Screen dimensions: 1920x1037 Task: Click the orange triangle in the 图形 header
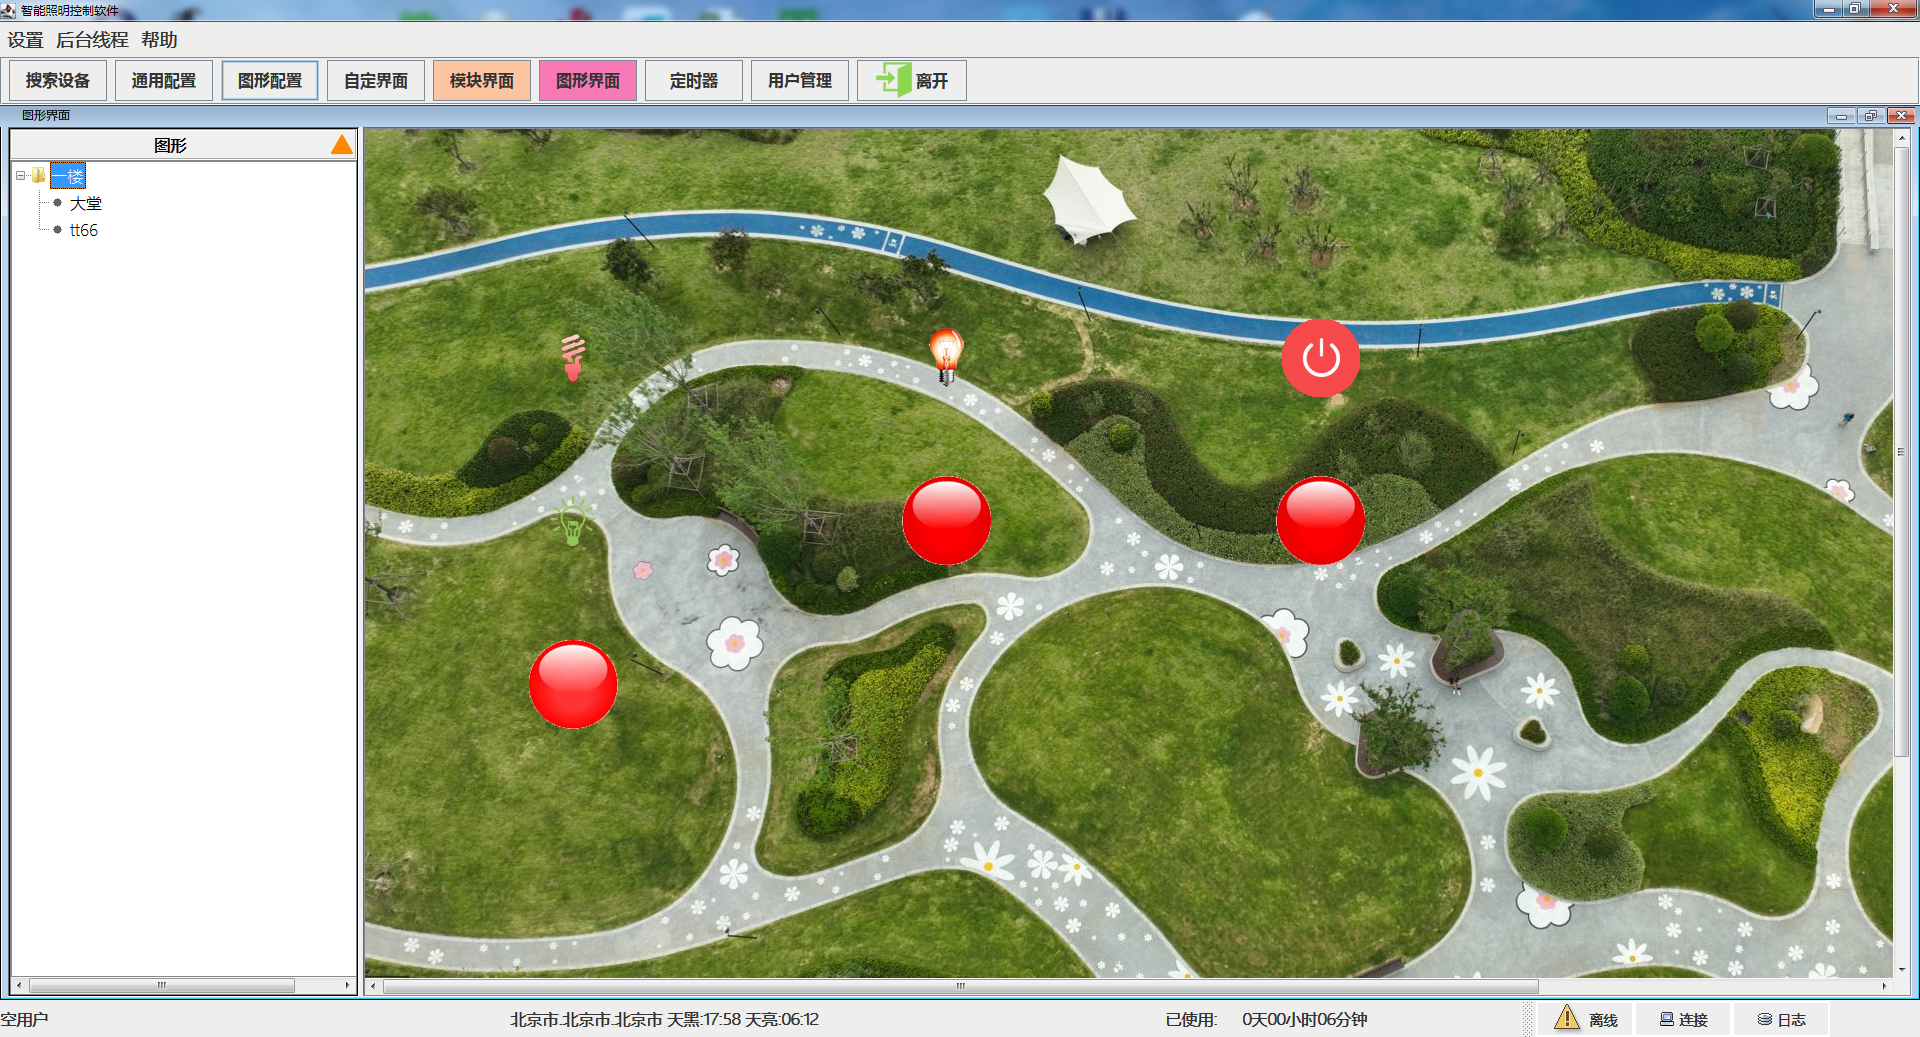pos(342,145)
